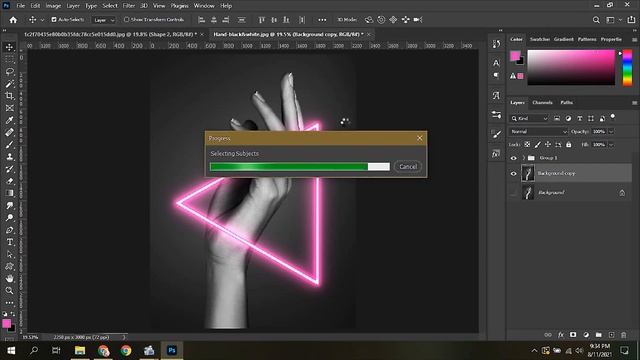Show more align options ellipsis
Screen dimensions: 640x360
pos(322,20)
